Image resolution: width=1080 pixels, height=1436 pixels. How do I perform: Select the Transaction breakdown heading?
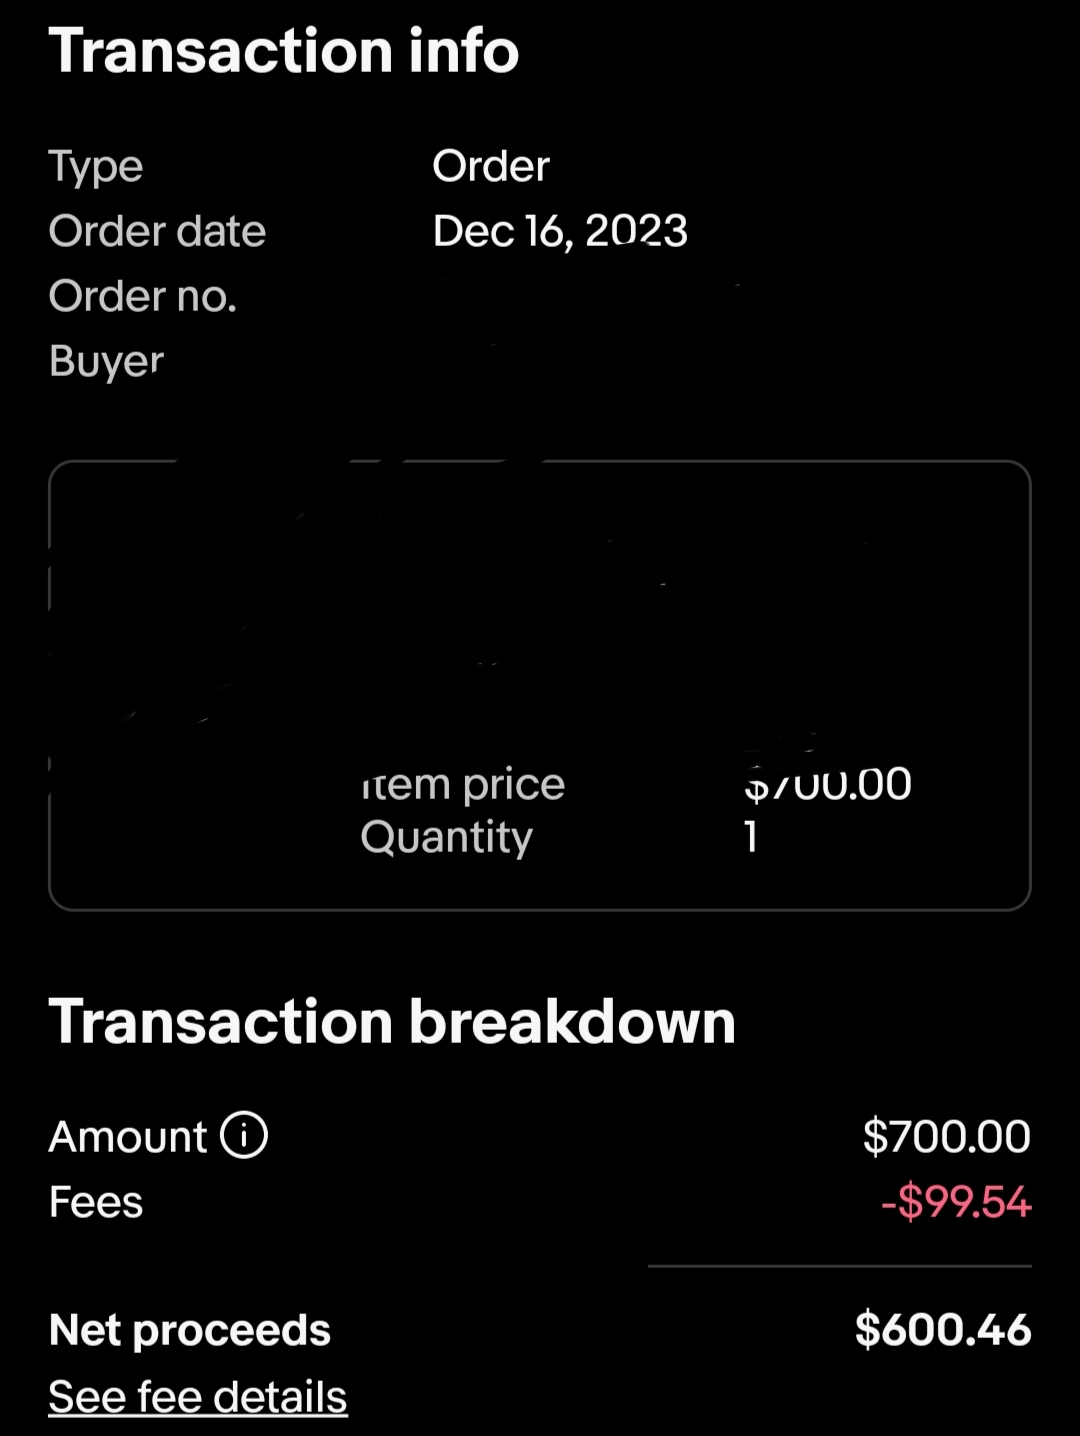coord(392,1022)
